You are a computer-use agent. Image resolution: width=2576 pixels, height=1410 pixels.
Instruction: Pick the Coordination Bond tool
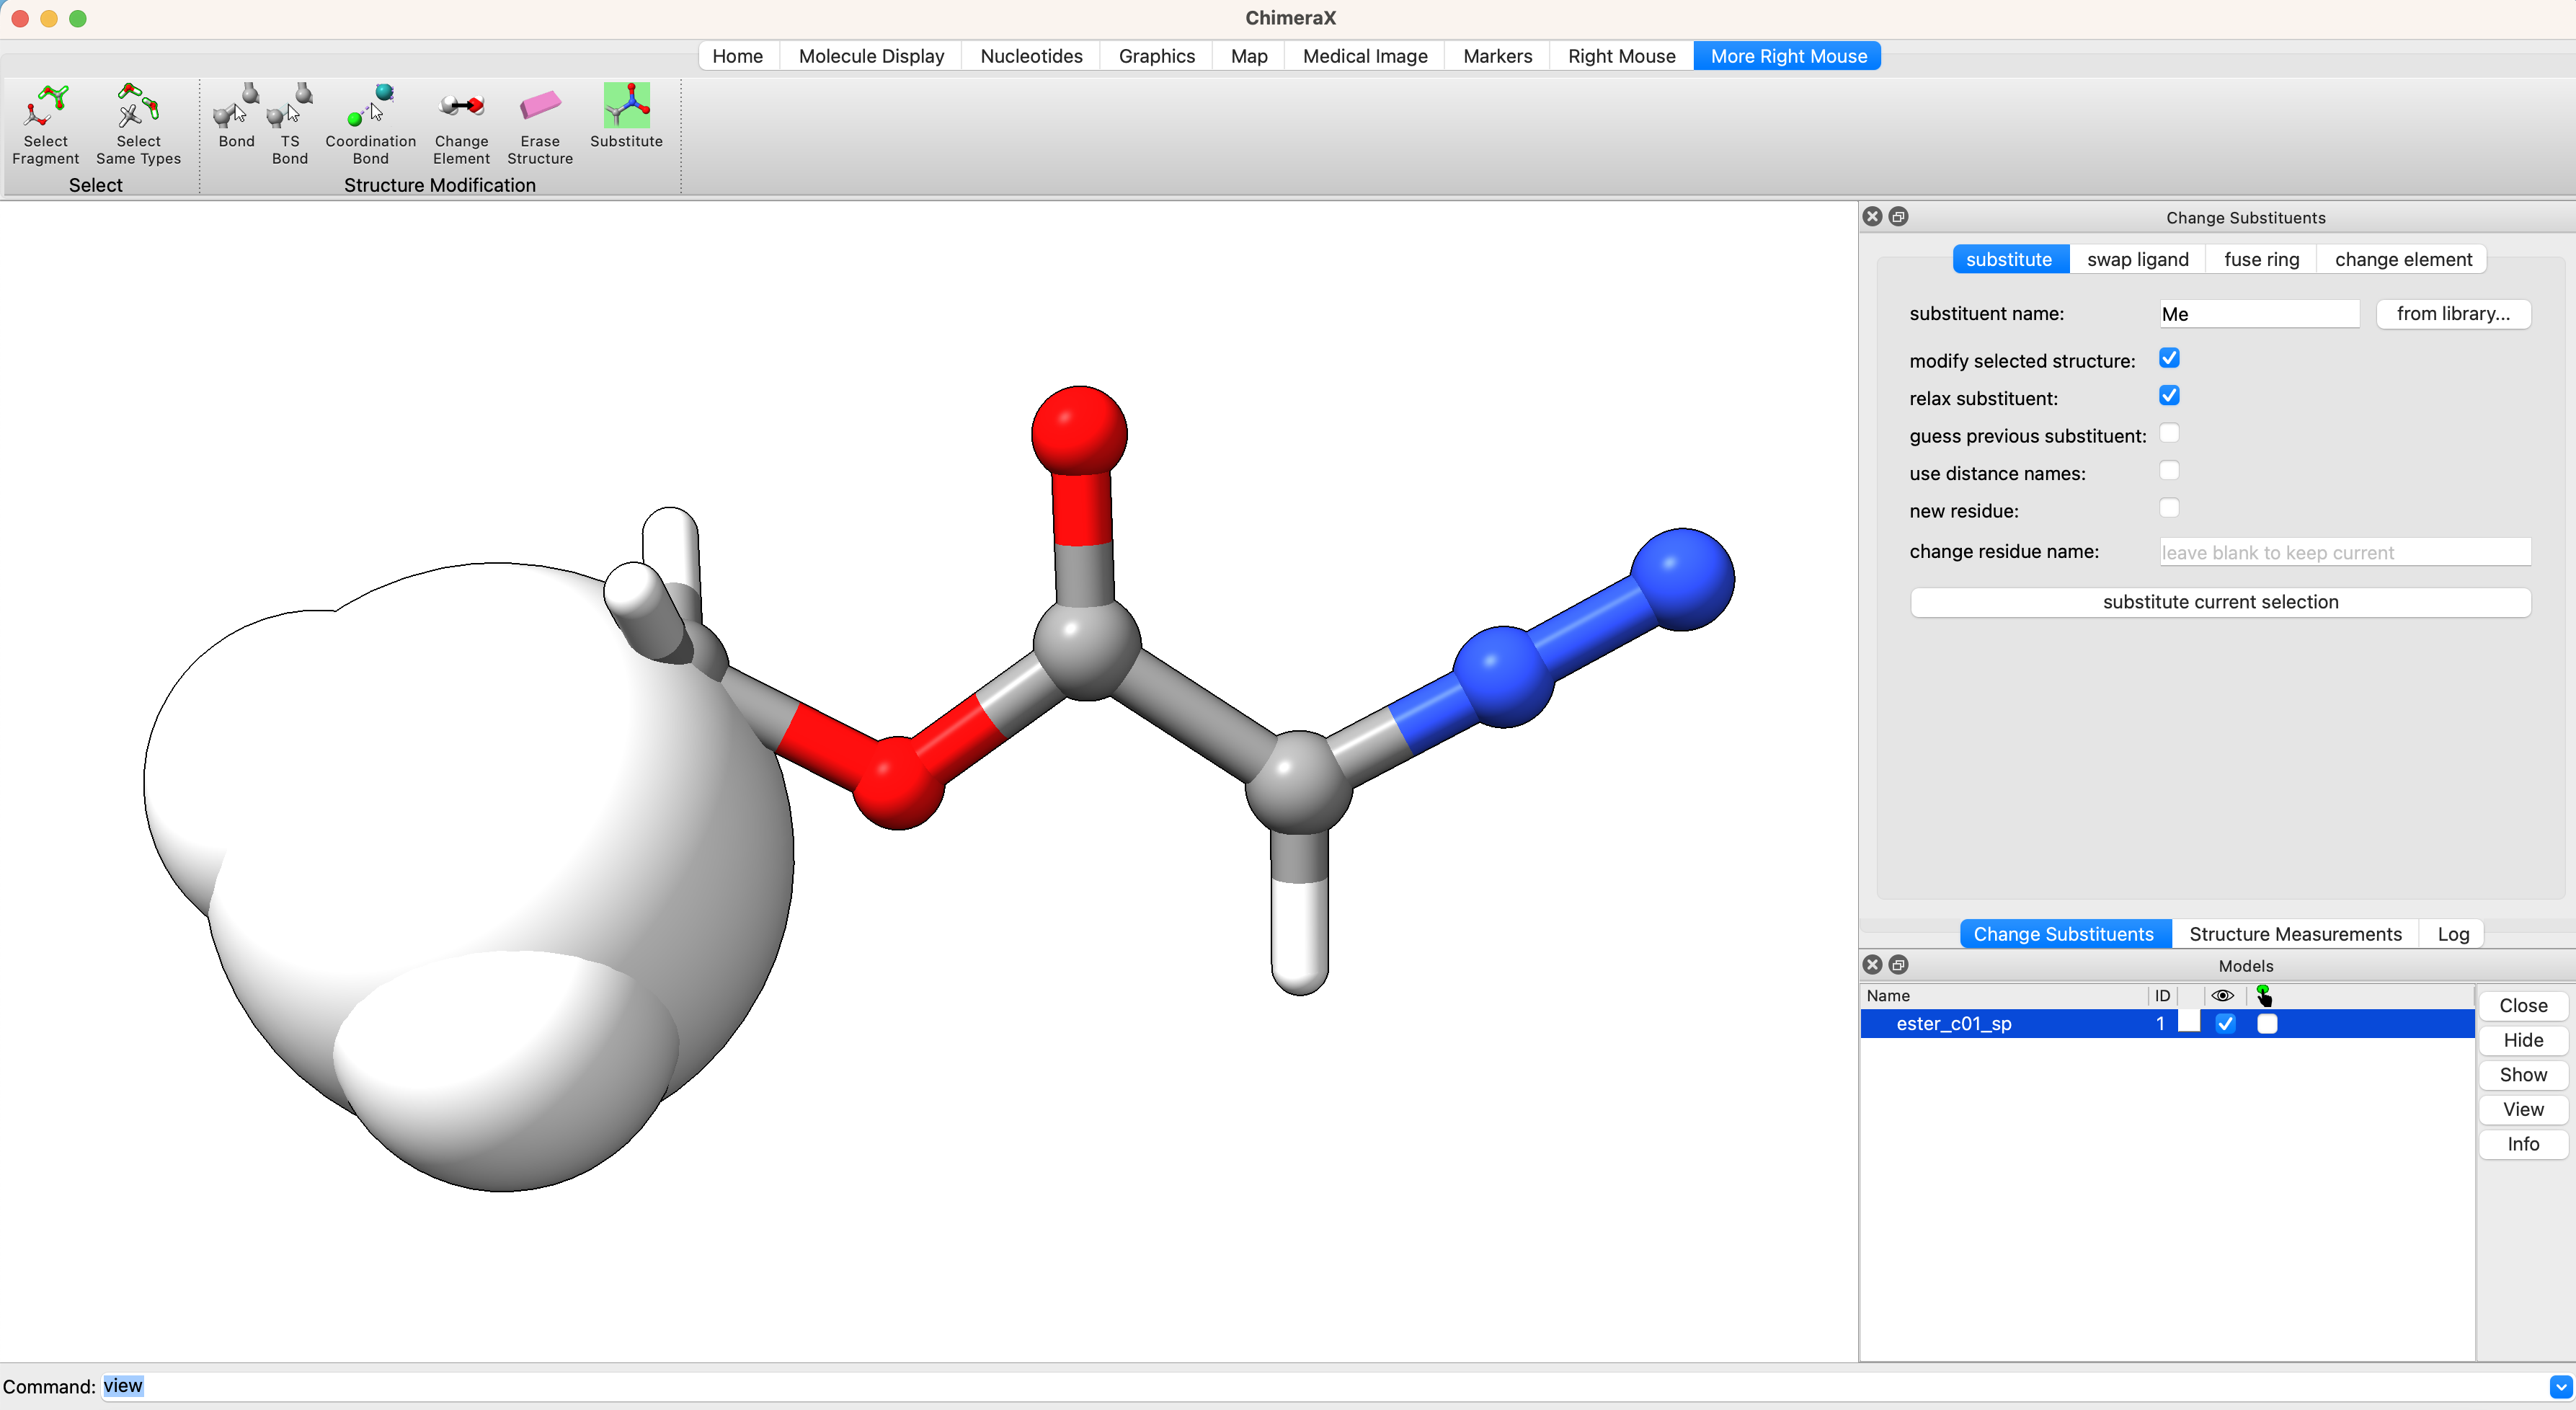pos(370,124)
